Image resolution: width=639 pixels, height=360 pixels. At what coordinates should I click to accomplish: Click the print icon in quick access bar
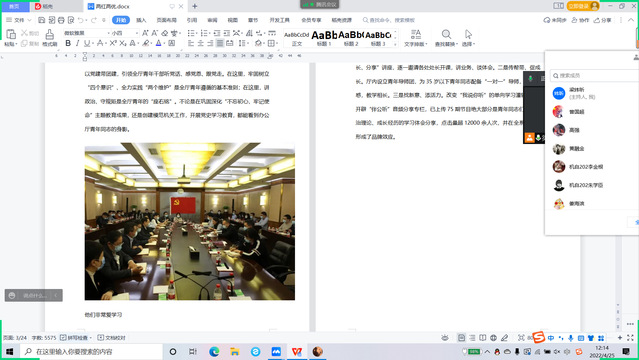click(61, 20)
